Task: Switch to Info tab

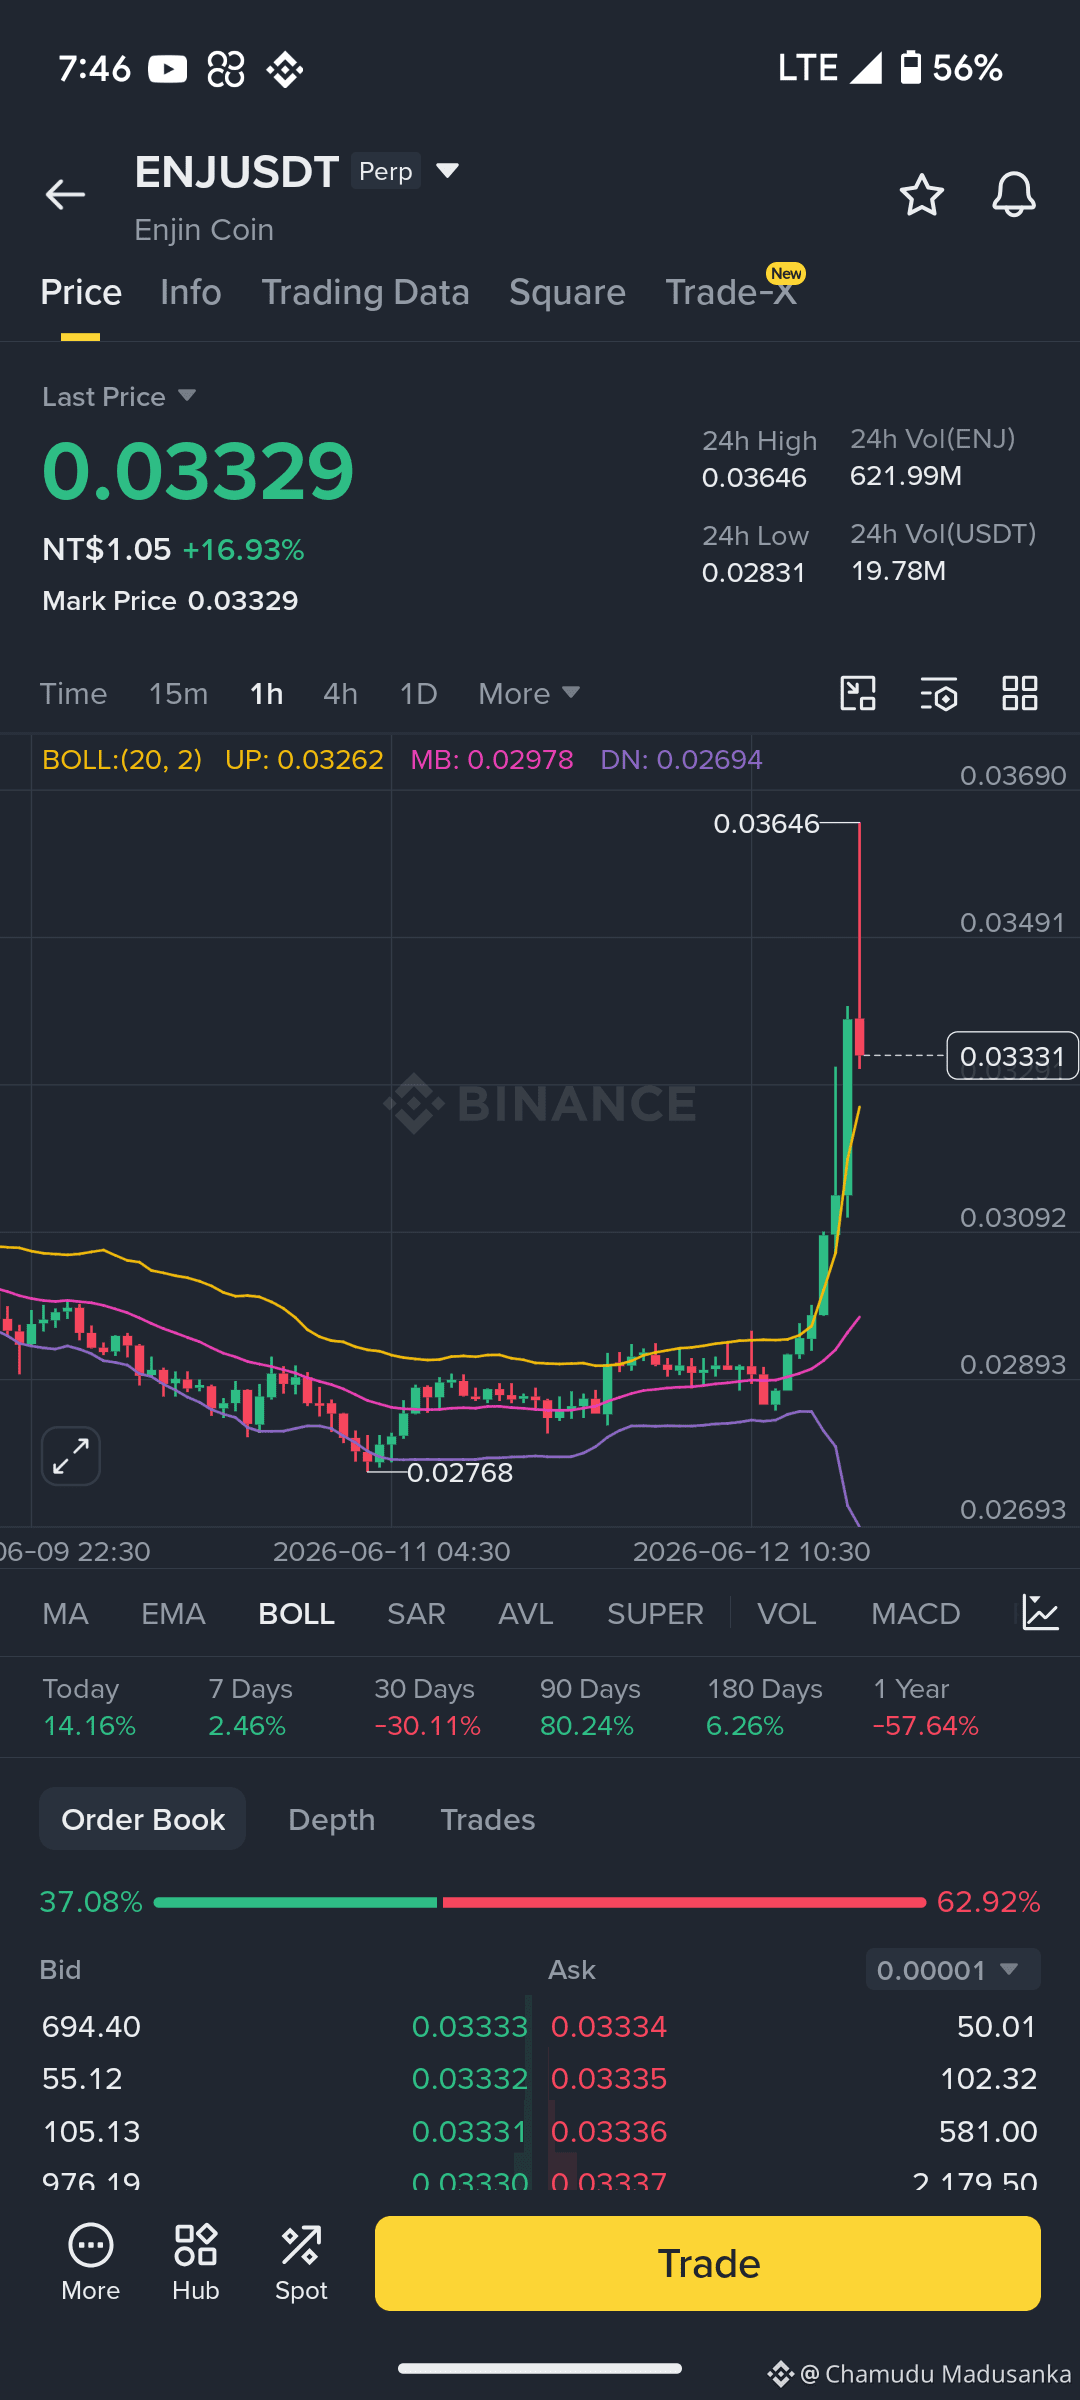Action: point(191,292)
